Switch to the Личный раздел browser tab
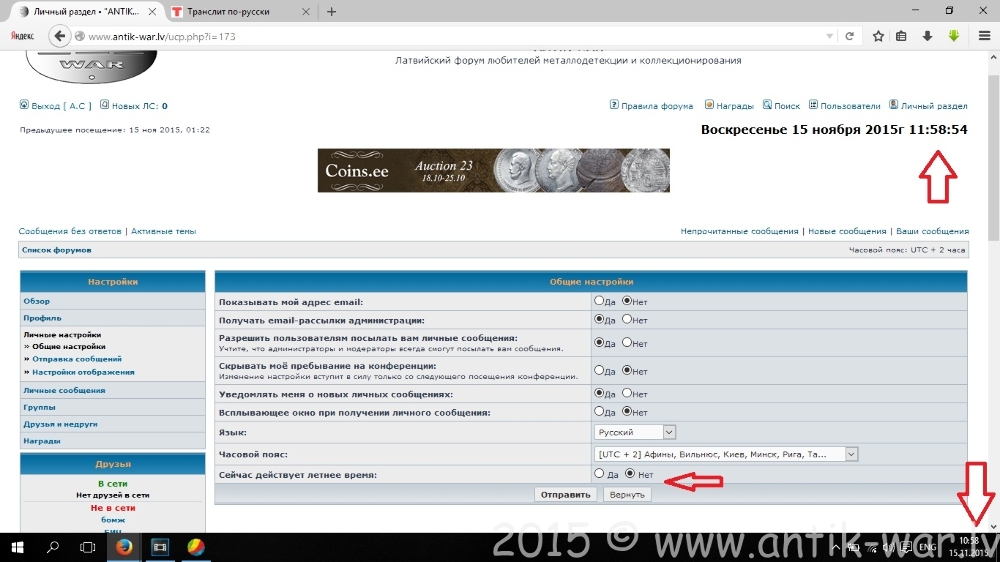Viewport: 1000px width, 562px height. coord(87,11)
